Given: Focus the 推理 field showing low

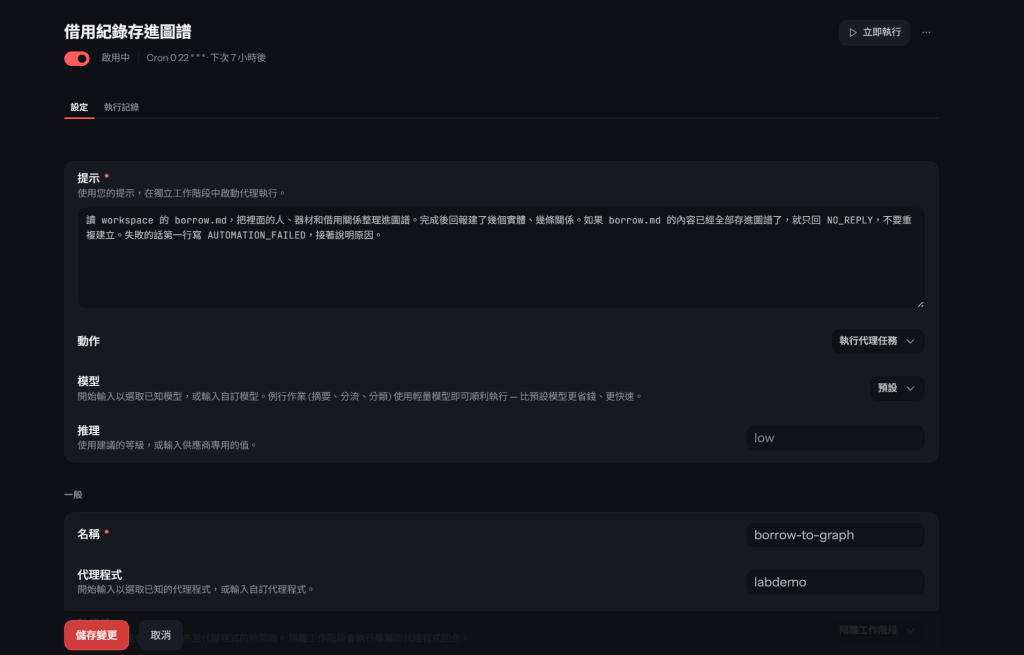Looking at the screenshot, I should 835,438.
